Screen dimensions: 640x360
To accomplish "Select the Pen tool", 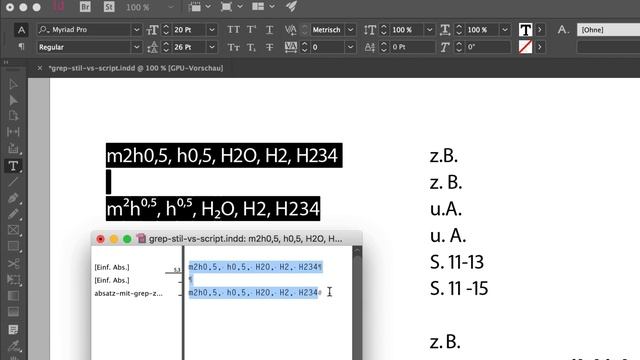I will [x=13, y=198].
